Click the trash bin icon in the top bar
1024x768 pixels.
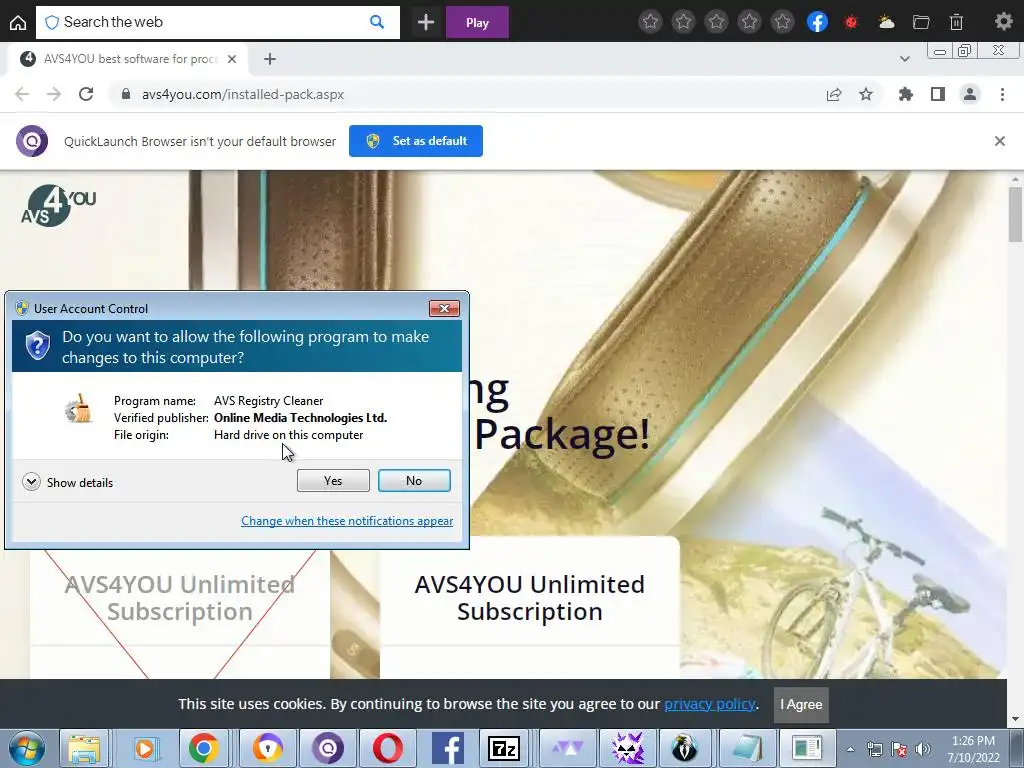tap(956, 22)
